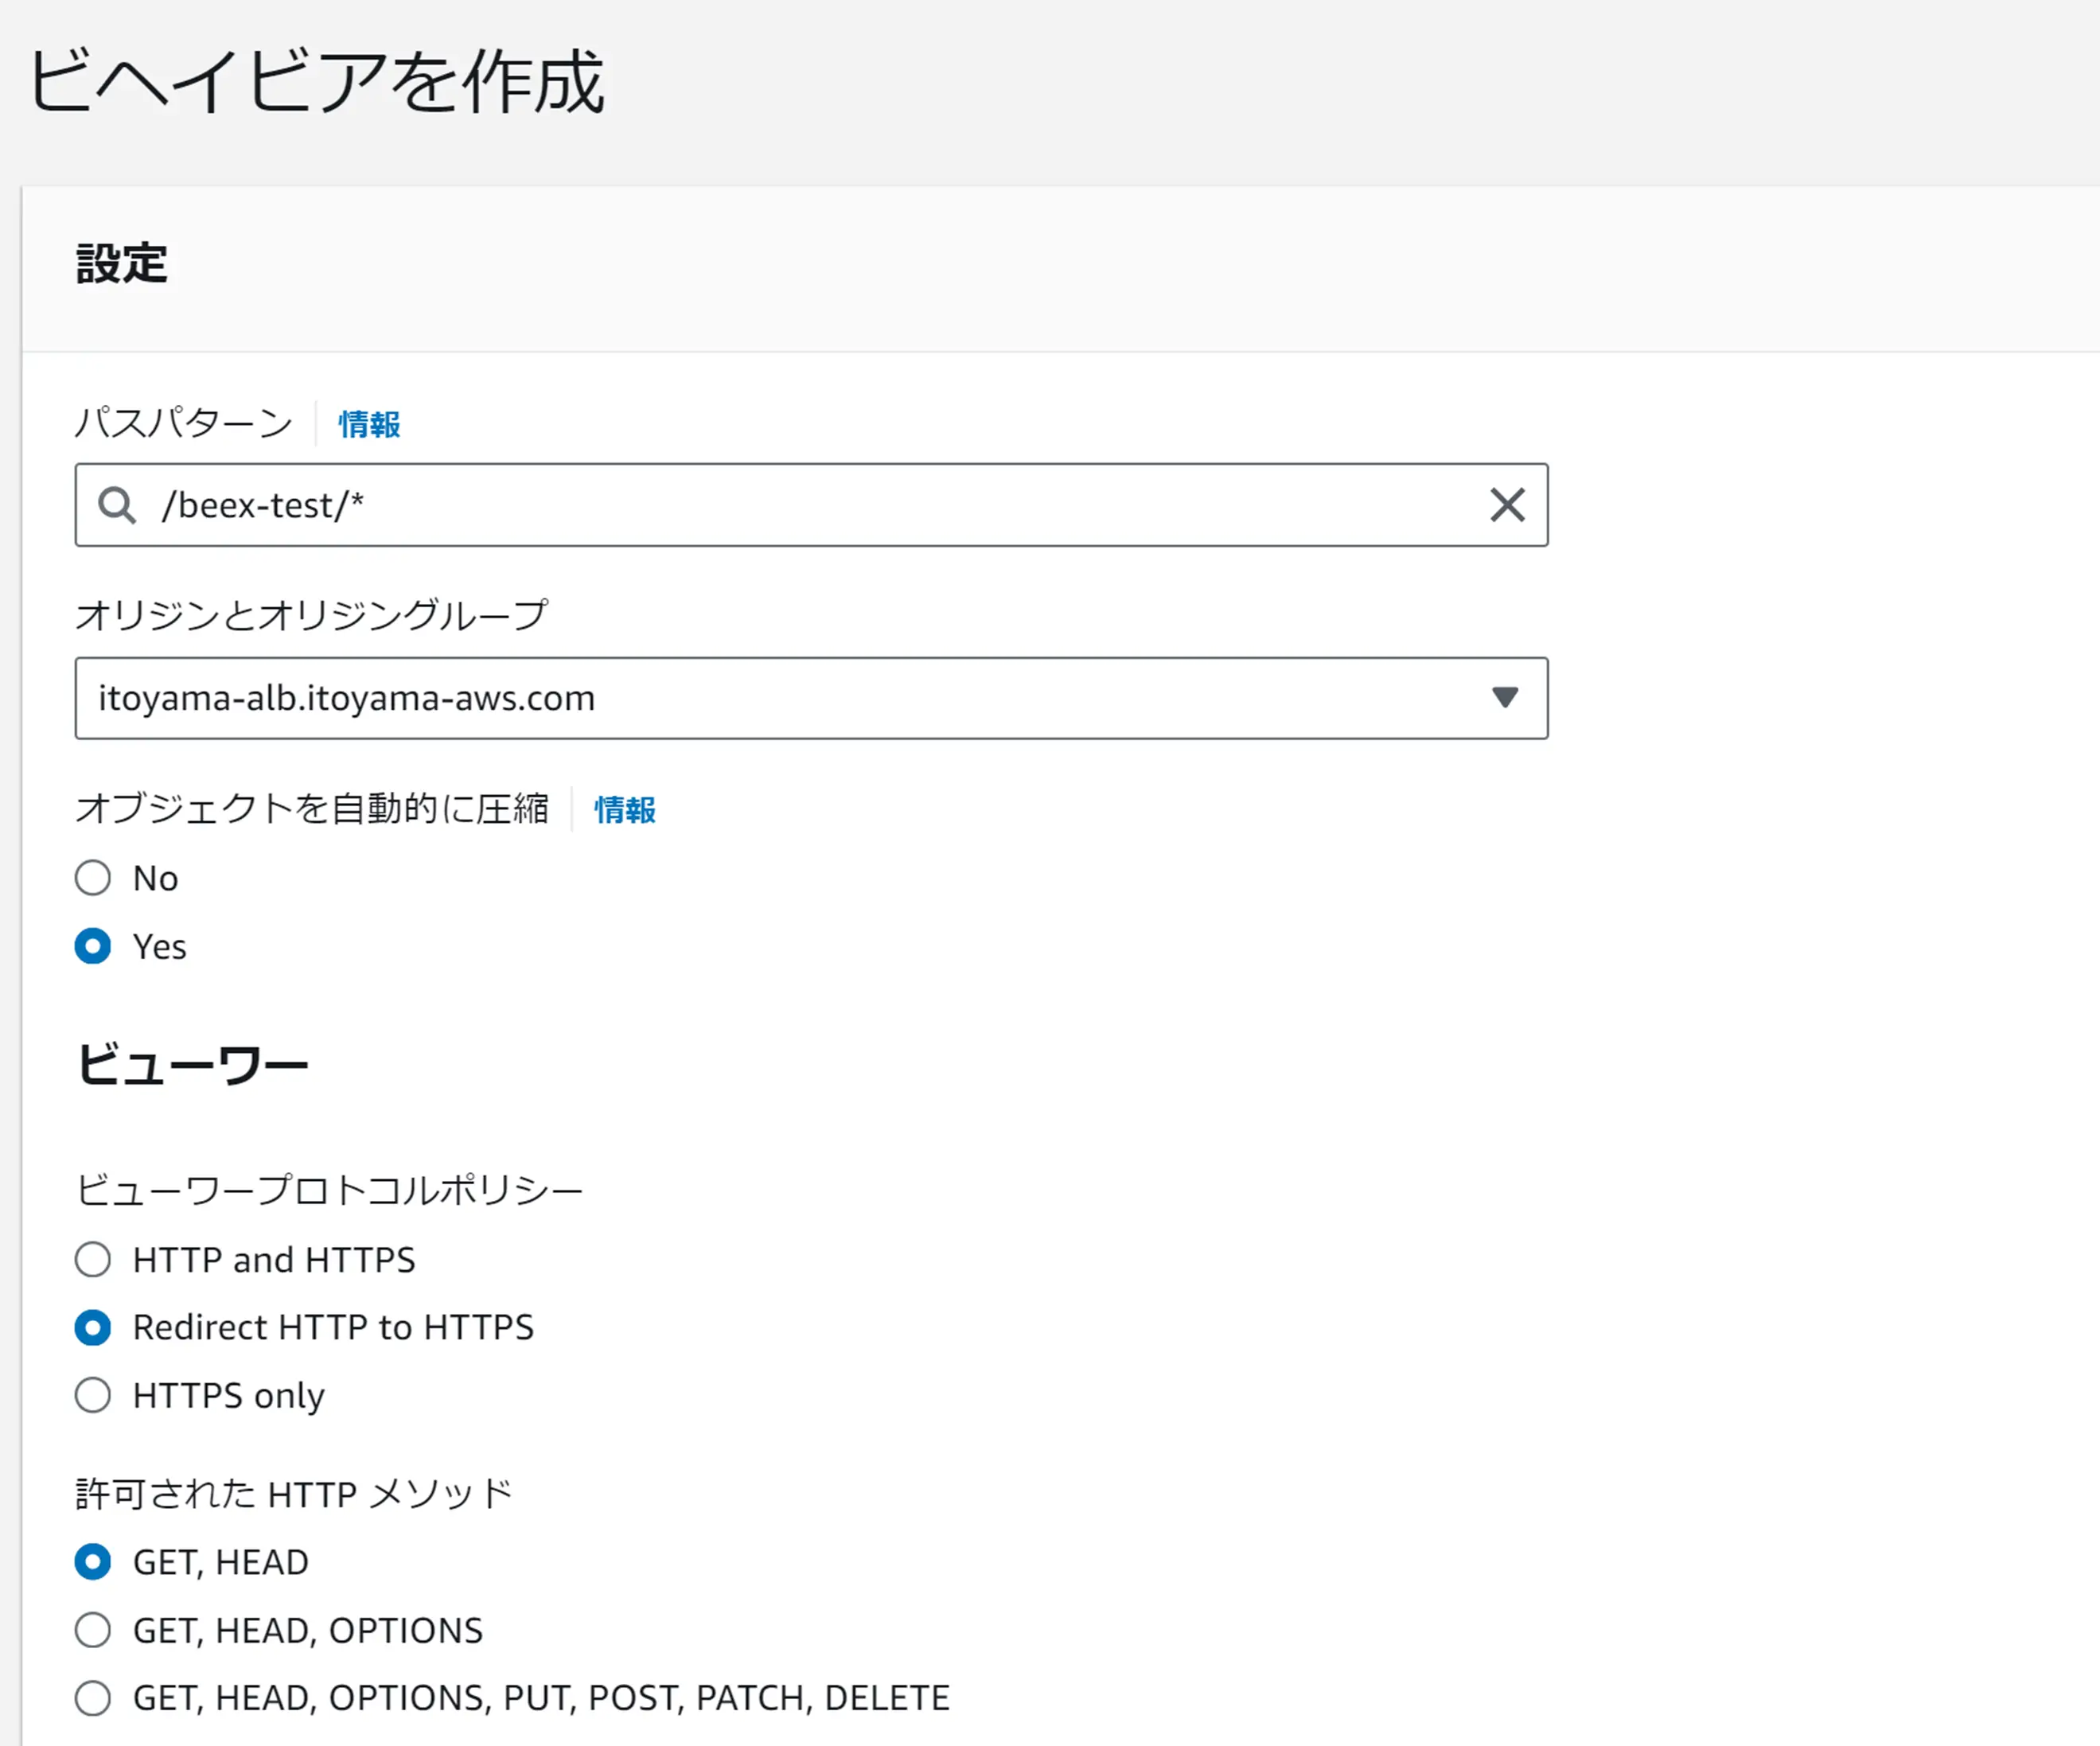Viewport: 2100px width, 1746px height.
Task: Click the オブジェクトを自動的に圧縮 label
Action: [x=312, y=808]
